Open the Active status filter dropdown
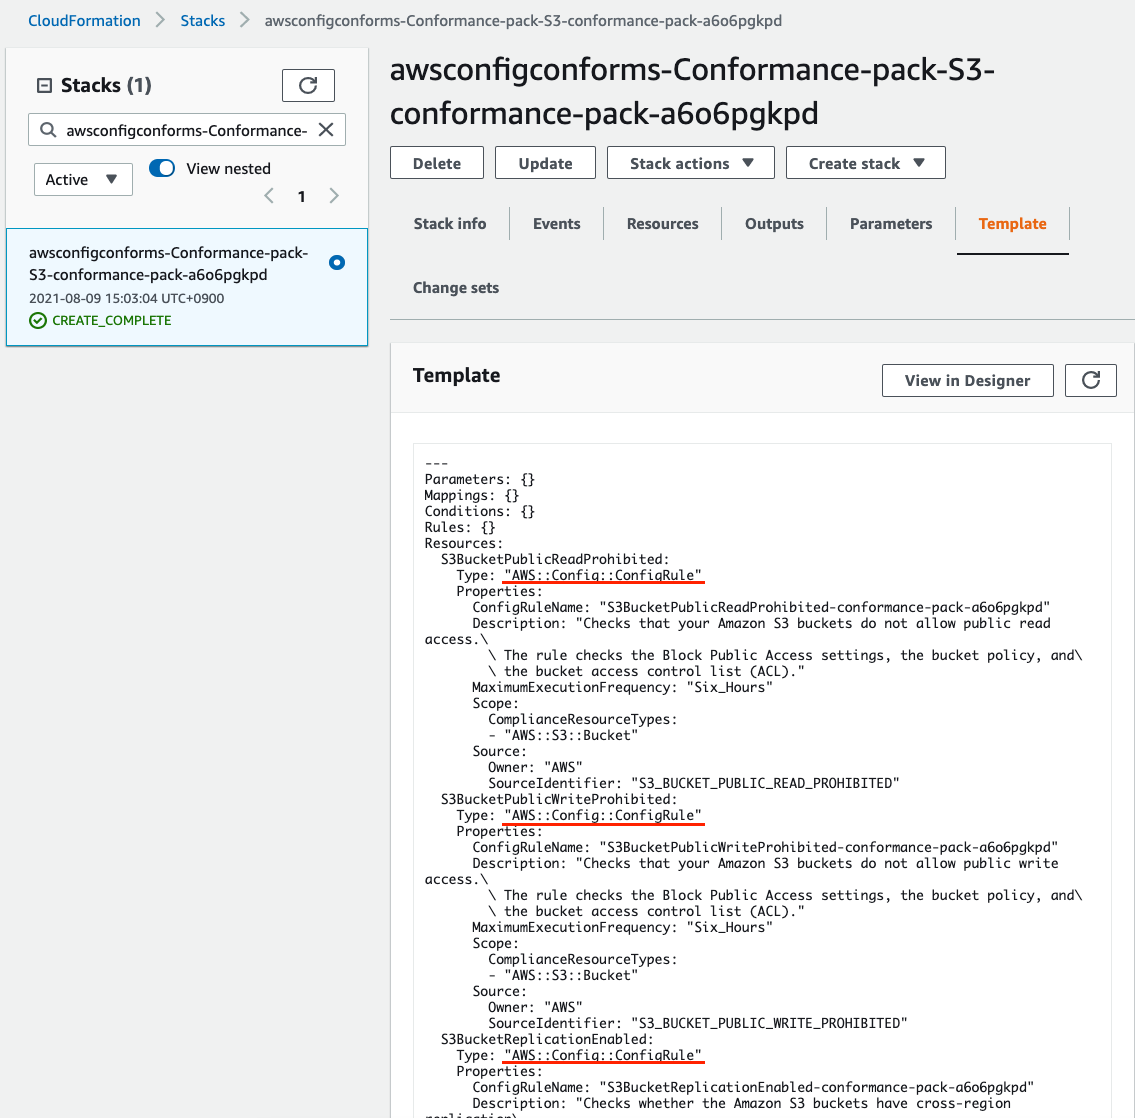This screenshot has height=1118, width=1135. pyautogui.click(x=83, y=179)
